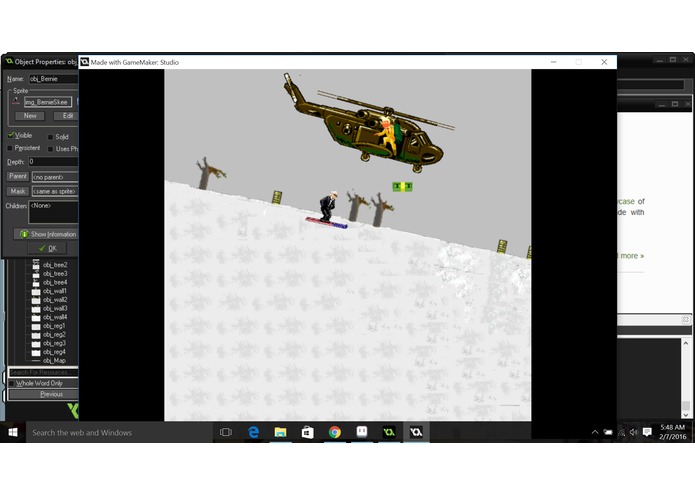This screenshot has height=494, width=695.
Task: Click in the Depth value field
Action: tap(53, 162)
